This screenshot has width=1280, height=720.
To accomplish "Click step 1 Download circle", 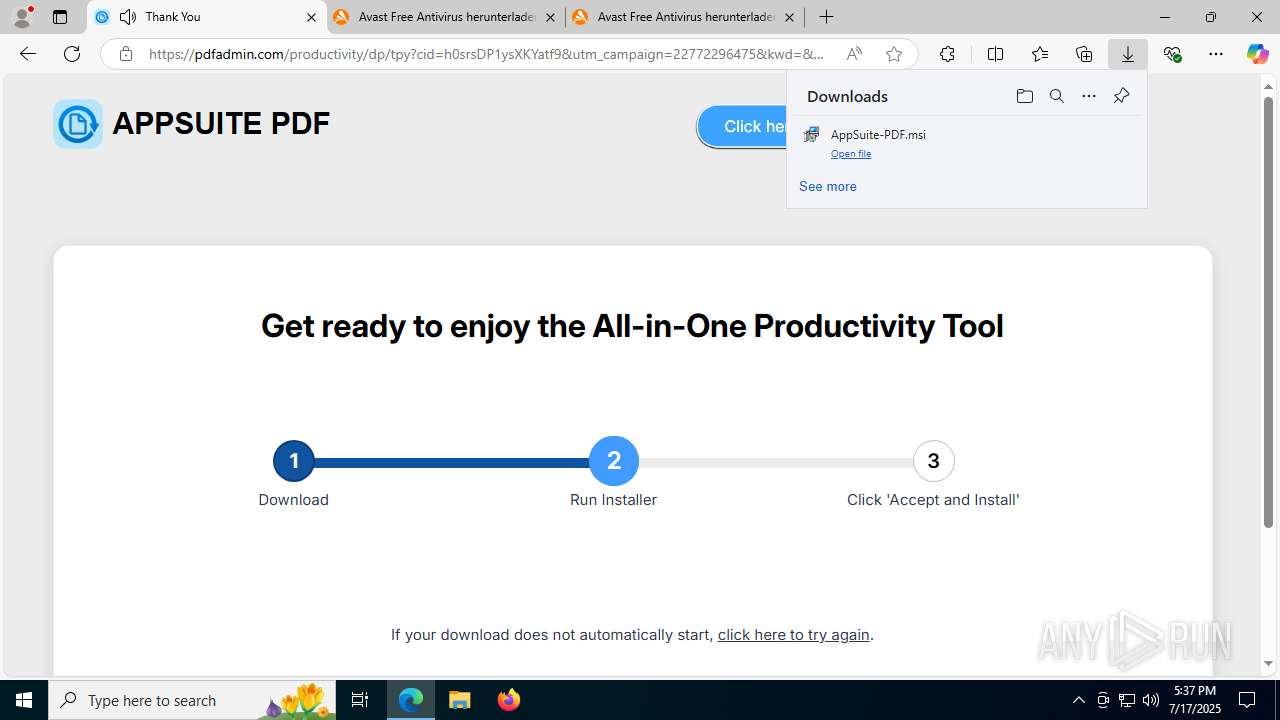I will 293,461.
